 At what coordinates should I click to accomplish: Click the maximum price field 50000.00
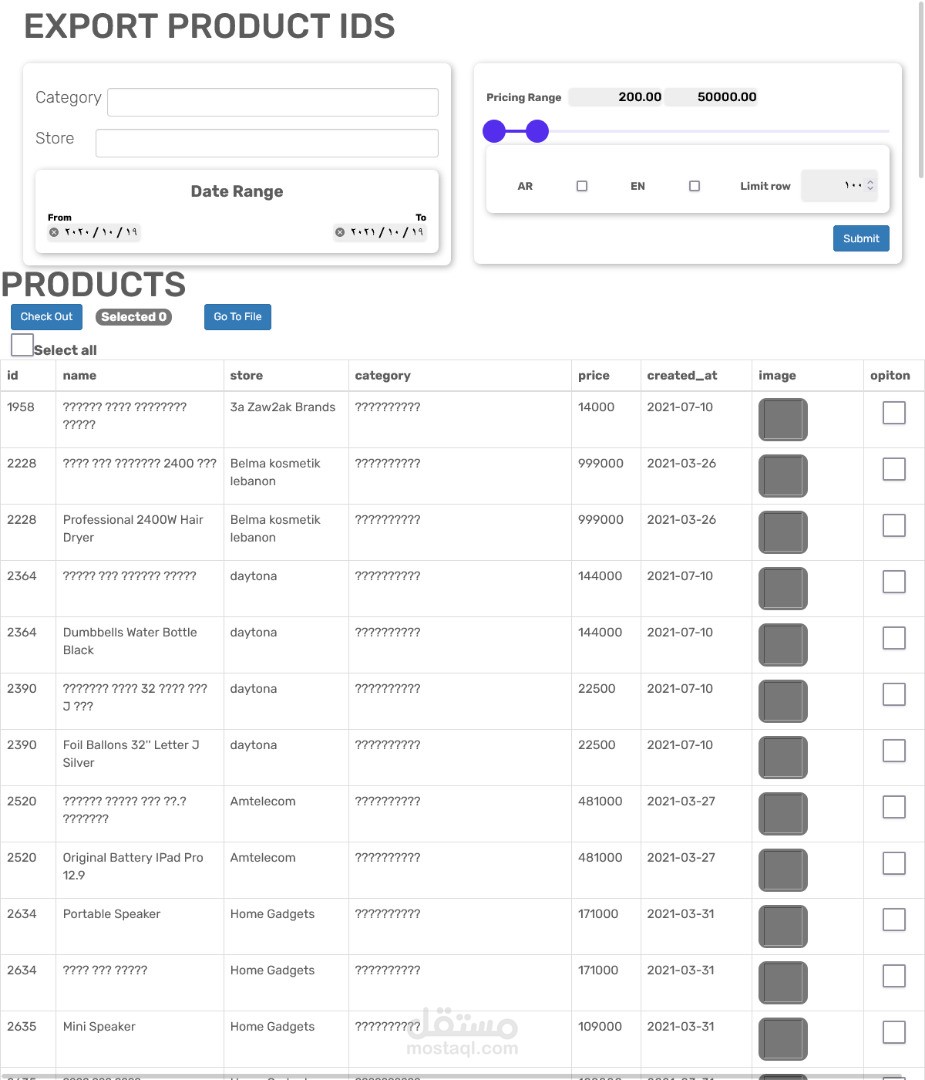(x=711, y=97)
